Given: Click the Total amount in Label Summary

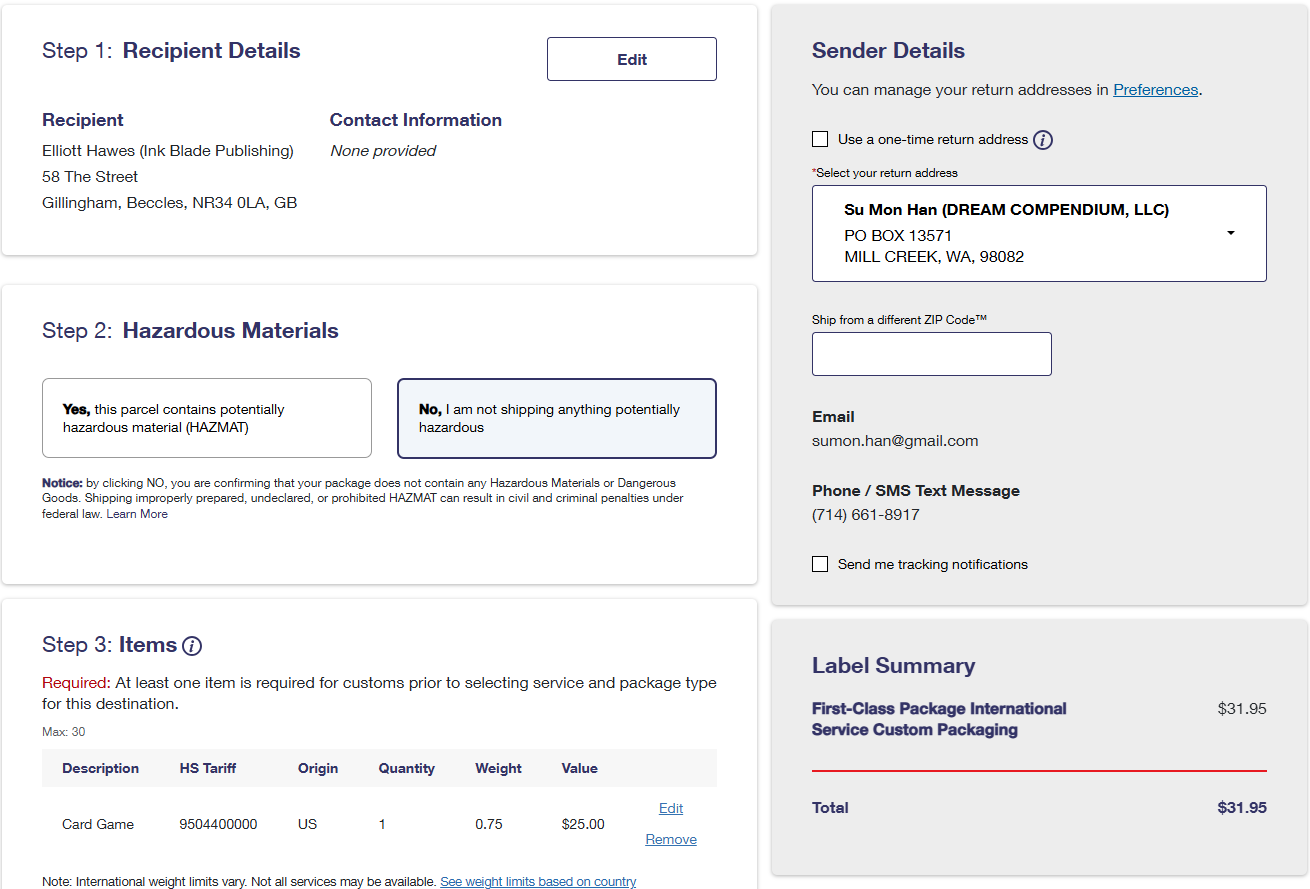Looking at the screenshot, I should coord(1241,808).
